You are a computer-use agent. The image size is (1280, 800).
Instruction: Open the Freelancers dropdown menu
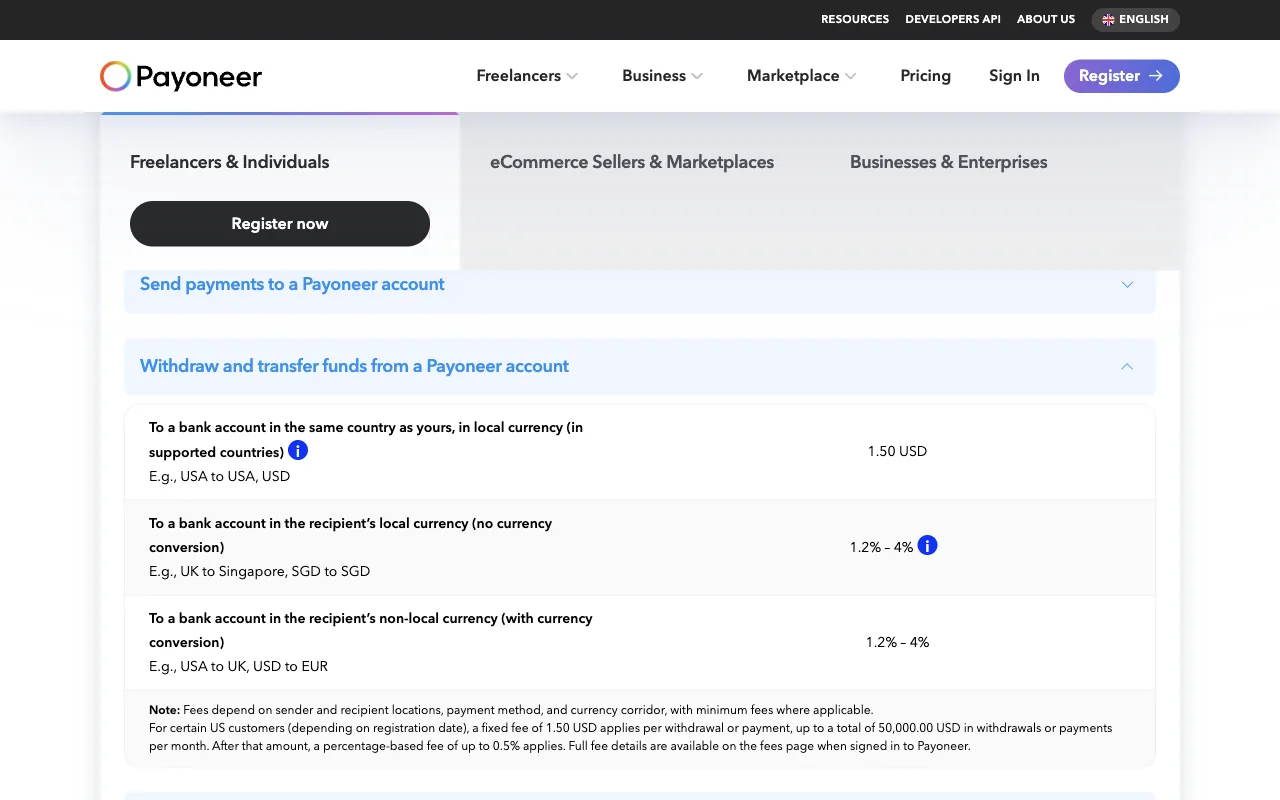(527, 76)
